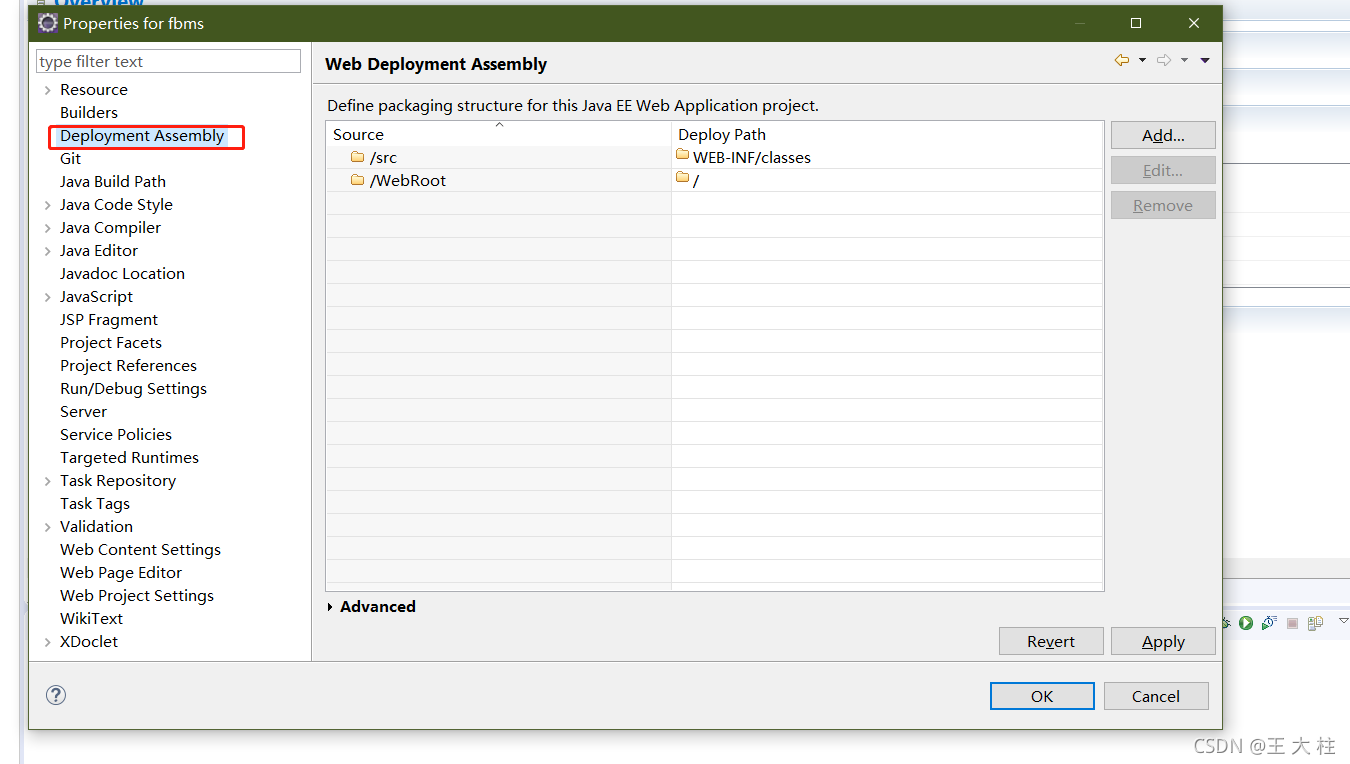Select the /WebRoot source row
The height and width of the screenshot is (764, 1350).
(x=498, y=180)
